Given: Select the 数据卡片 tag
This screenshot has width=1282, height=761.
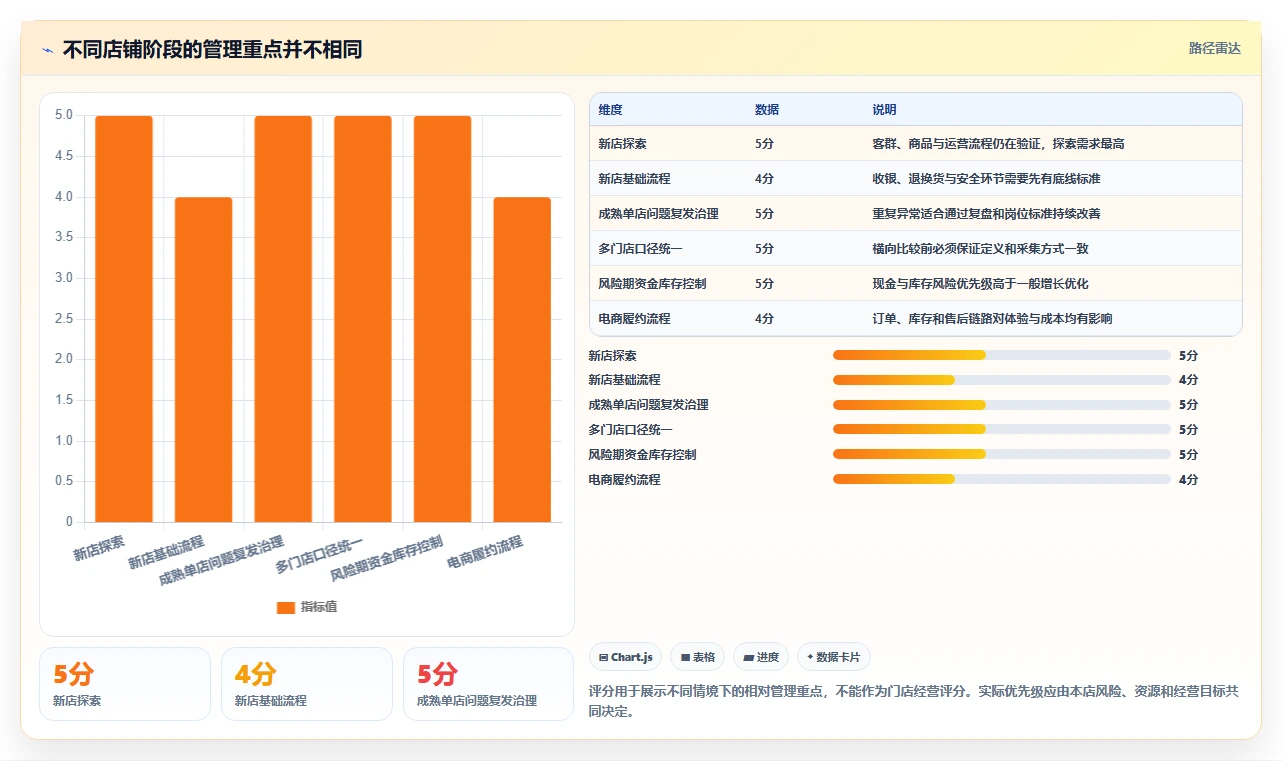Looking at the screenshot, I should coord(834,657).
